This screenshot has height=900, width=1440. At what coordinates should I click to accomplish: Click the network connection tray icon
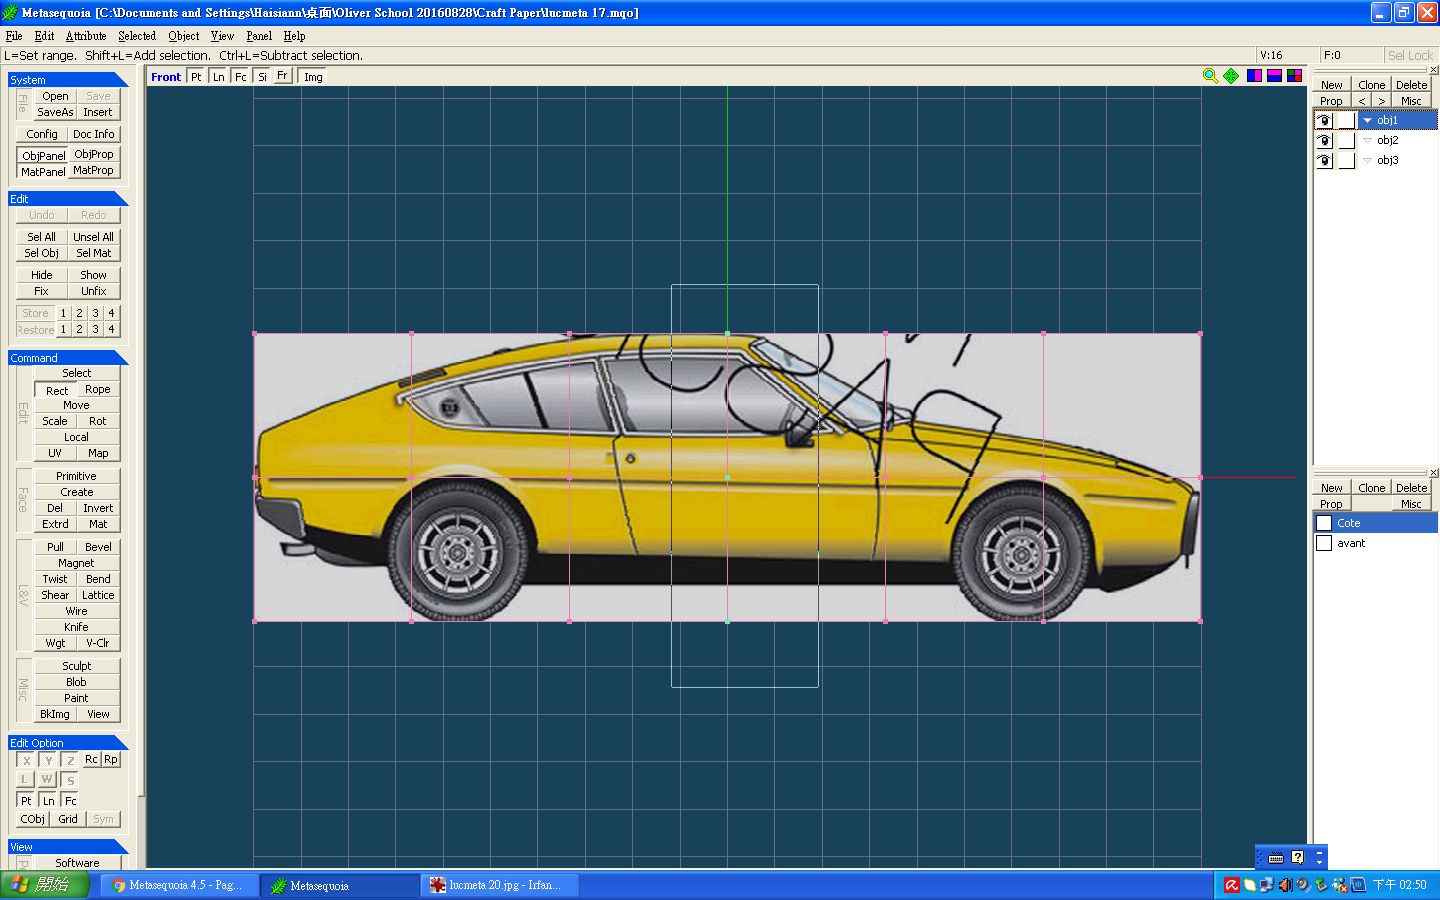(1266, 885)
